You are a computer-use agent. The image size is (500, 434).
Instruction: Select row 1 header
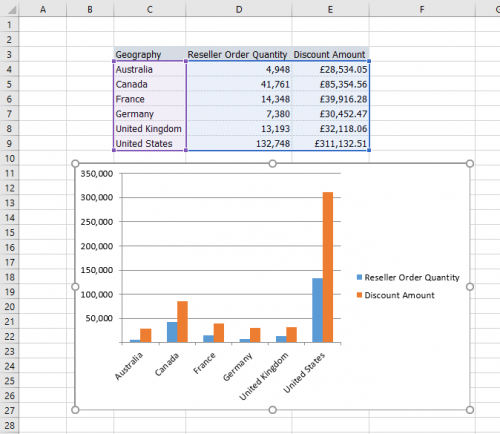[x=9, y=25]
